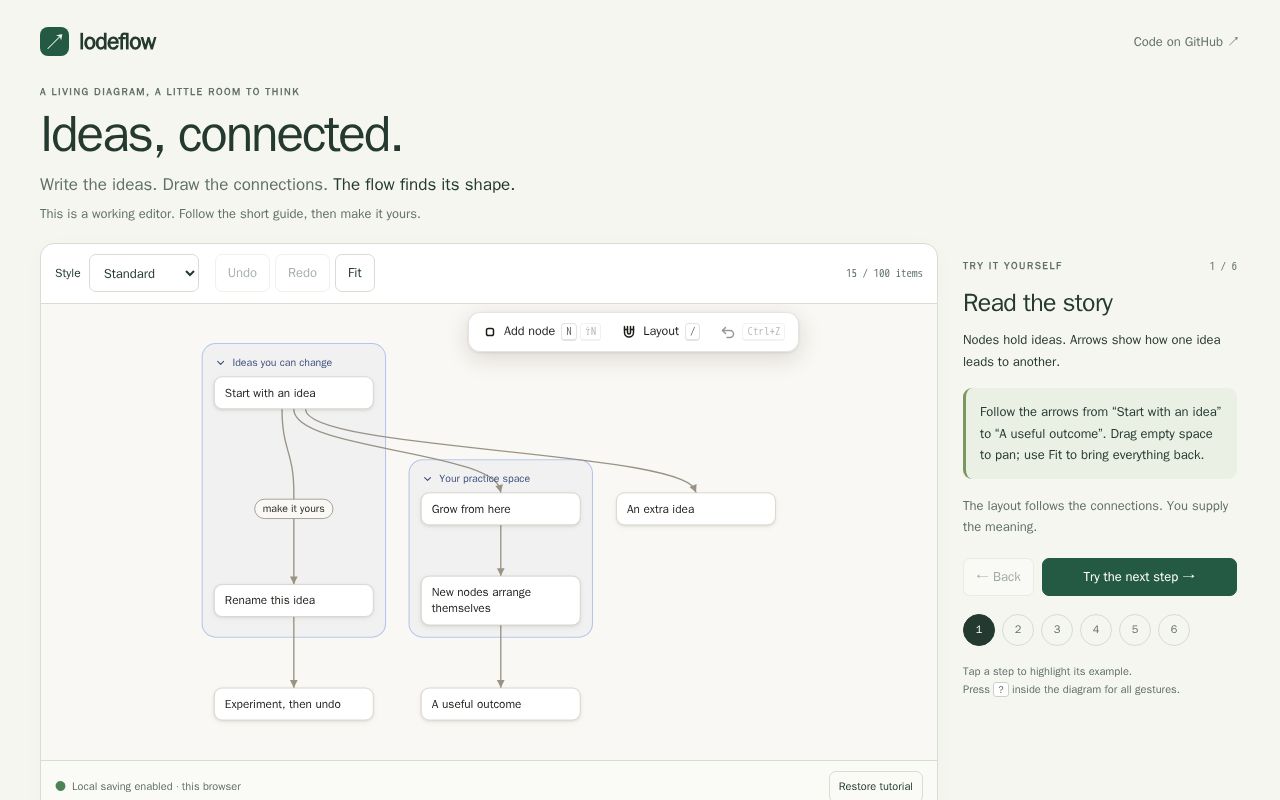Click the disabled Undo button

coord(242,273)
